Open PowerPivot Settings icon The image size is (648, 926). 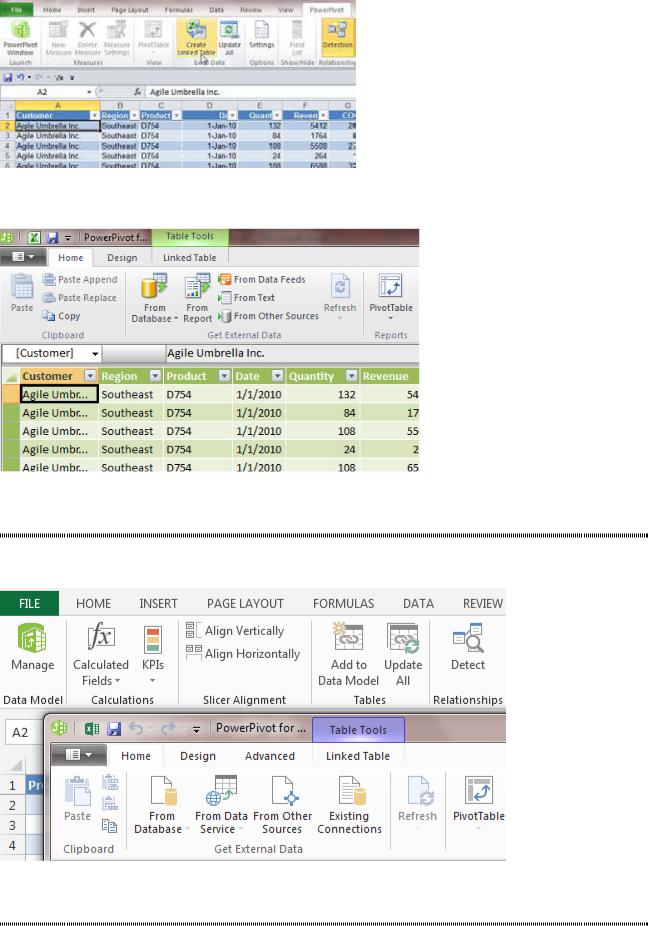click(x=262, y=35)
